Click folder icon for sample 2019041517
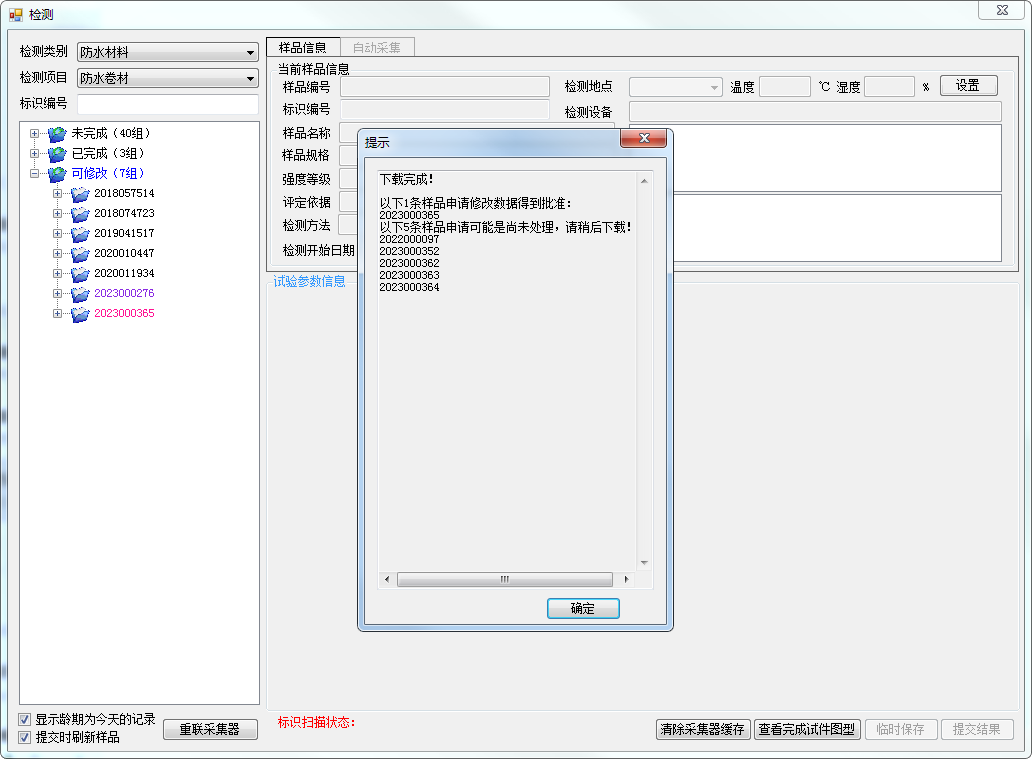 (80, 234)
